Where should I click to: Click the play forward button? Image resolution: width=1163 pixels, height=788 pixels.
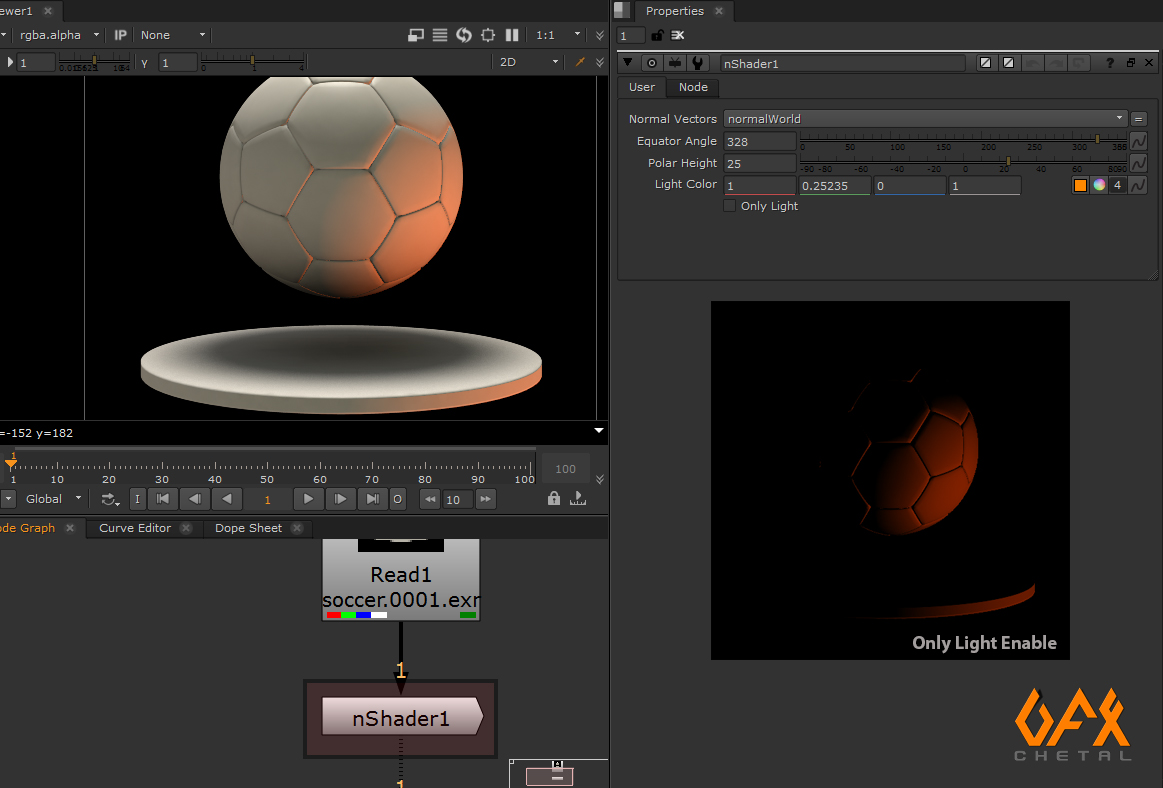(x=309, y=498)
